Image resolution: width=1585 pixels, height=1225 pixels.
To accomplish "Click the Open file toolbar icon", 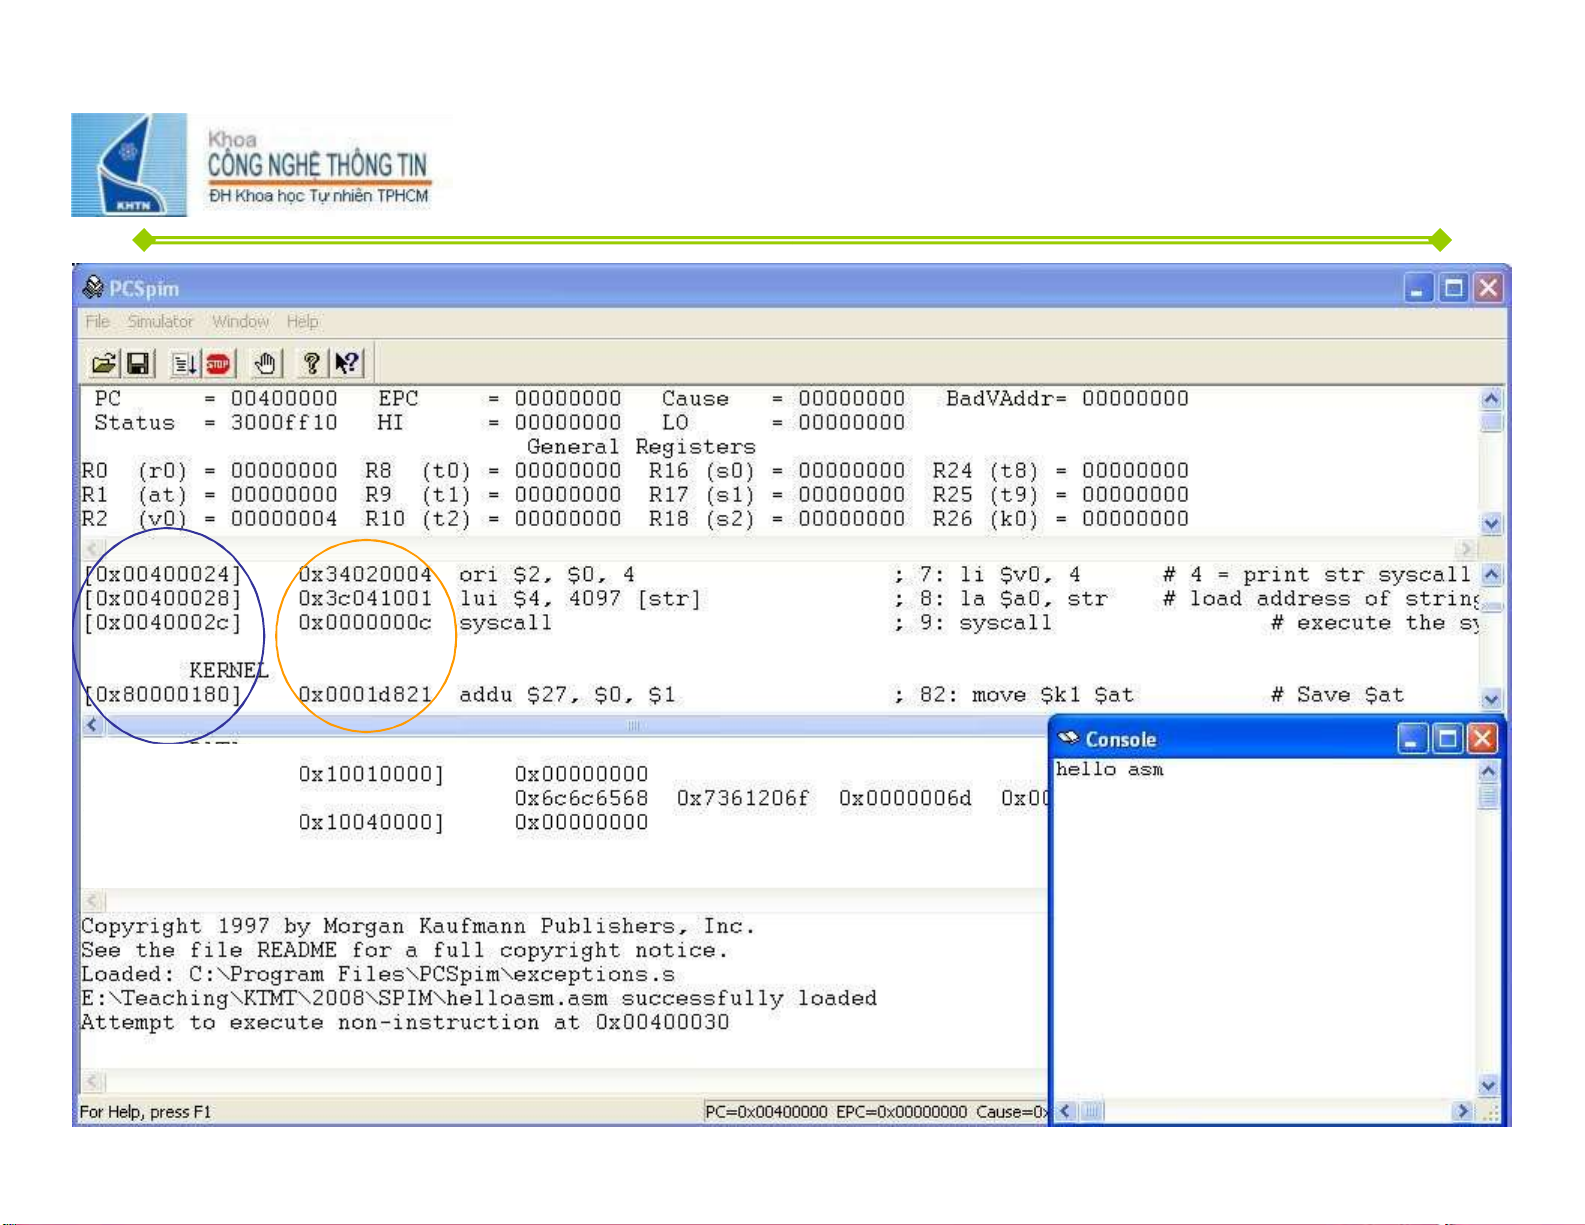I will 104,364.
